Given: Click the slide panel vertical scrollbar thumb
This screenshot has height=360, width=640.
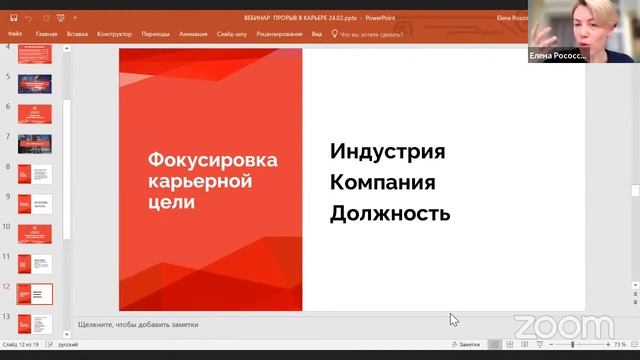Looking at the screenshot, I should point(67,169).
